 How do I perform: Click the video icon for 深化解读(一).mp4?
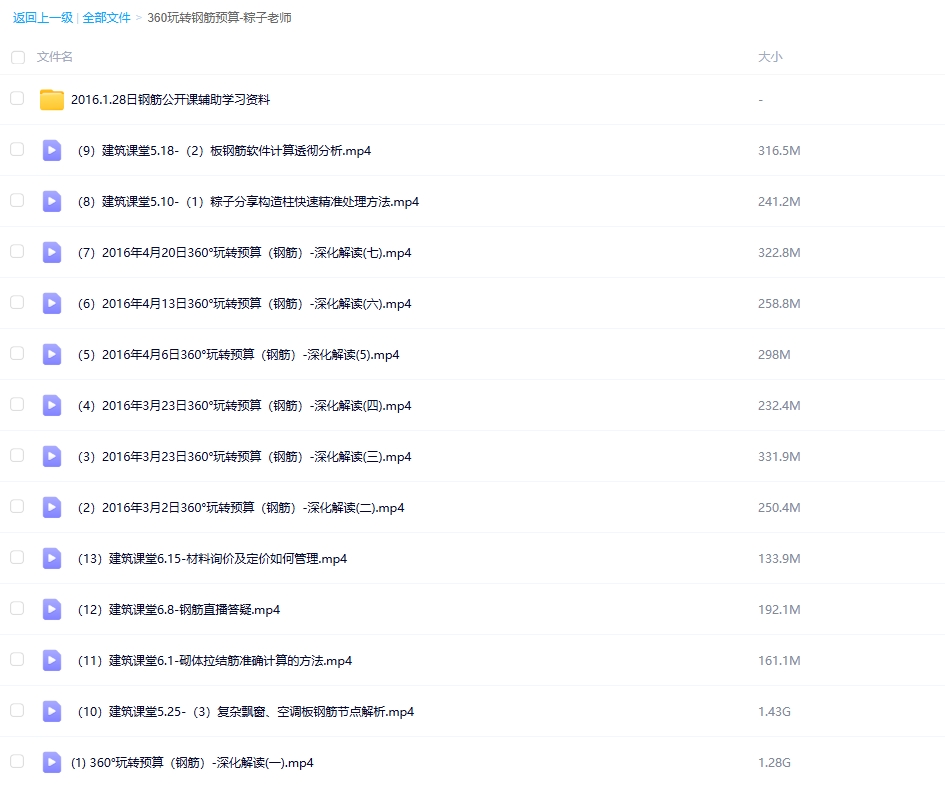click(x=51, y=762)
